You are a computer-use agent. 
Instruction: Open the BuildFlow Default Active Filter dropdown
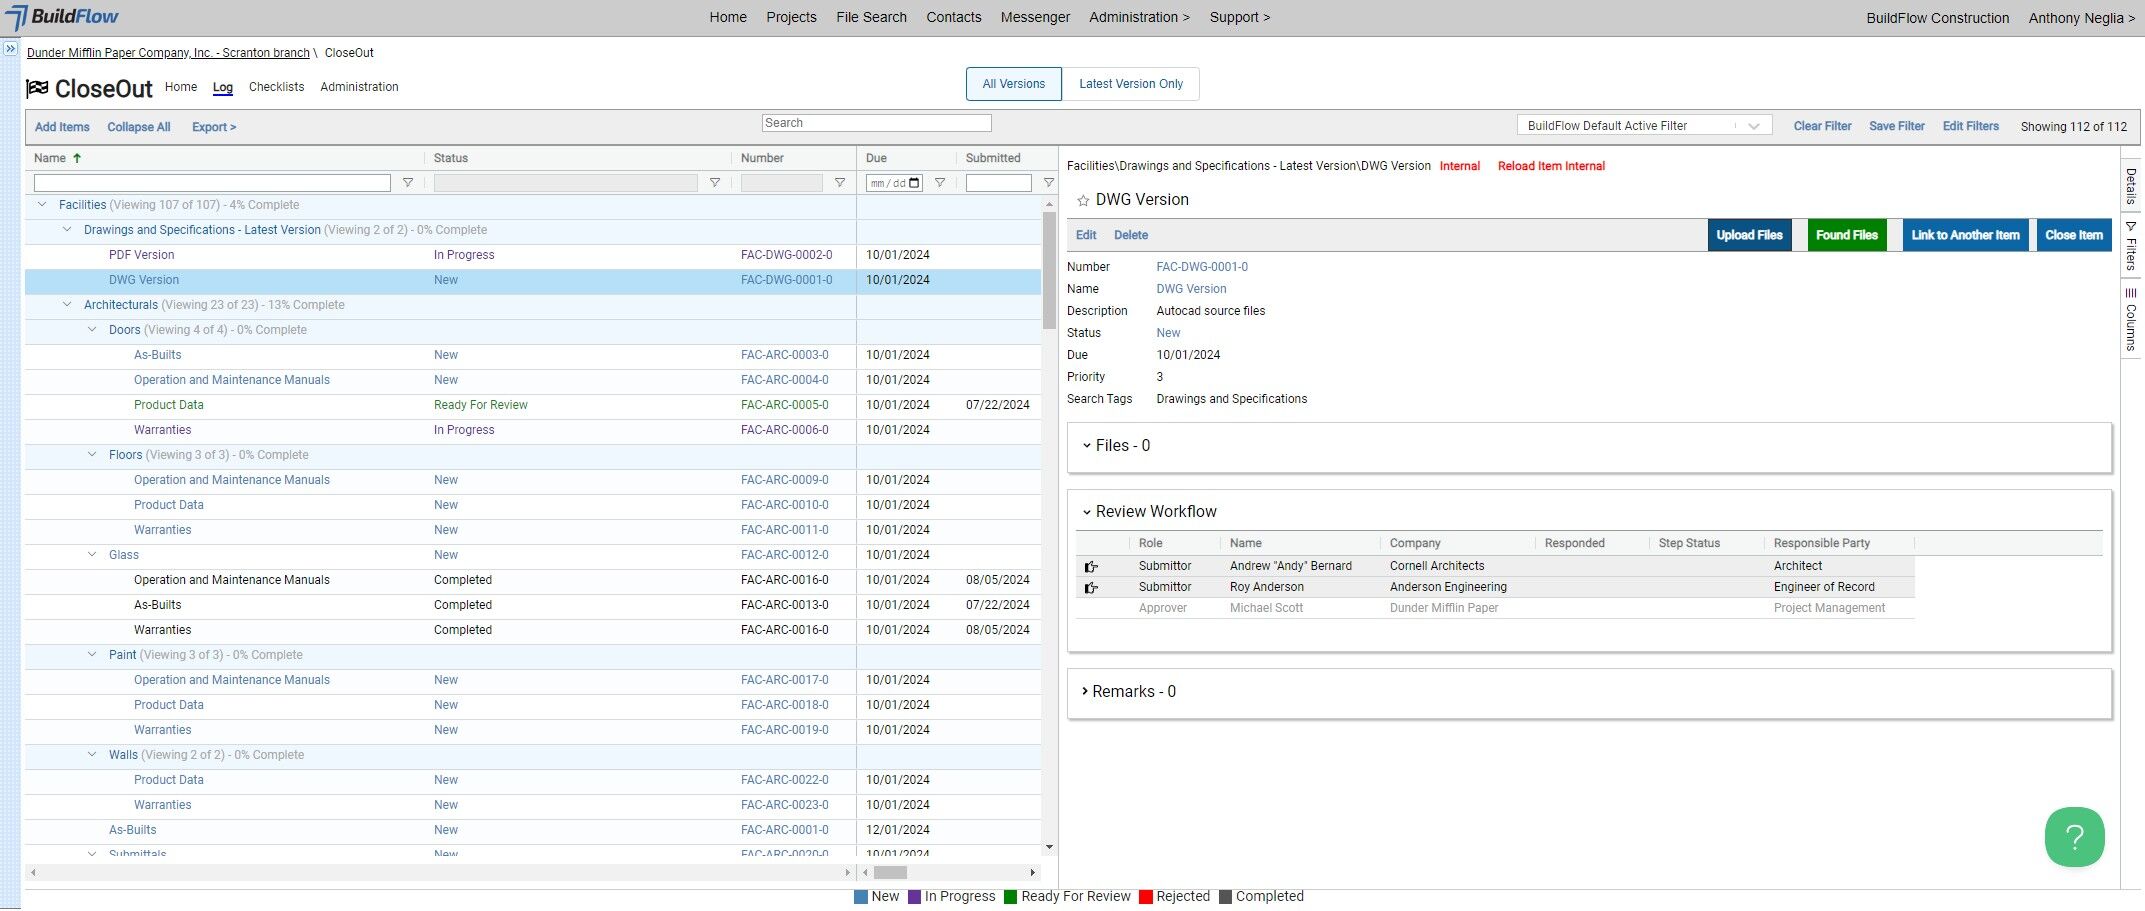(1644, 126)
